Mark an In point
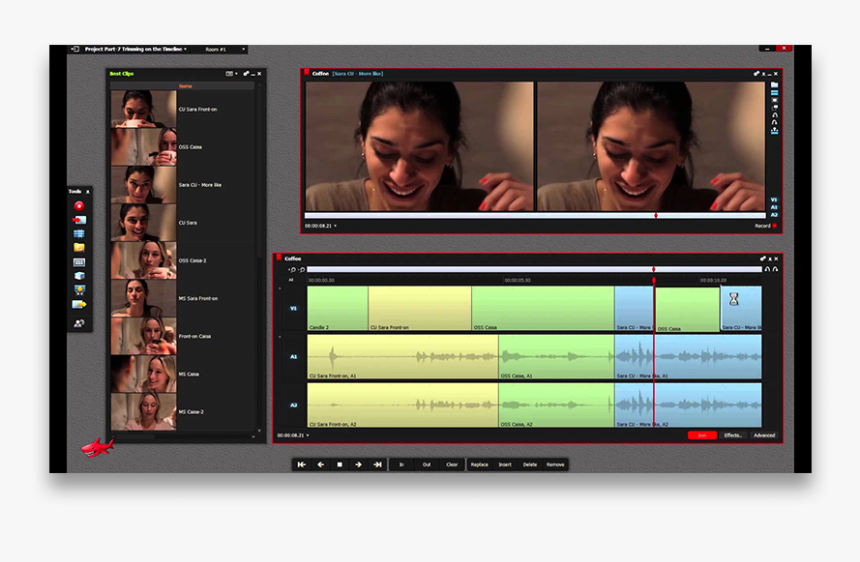The image size is (860, 562). (x=401, y=464)
